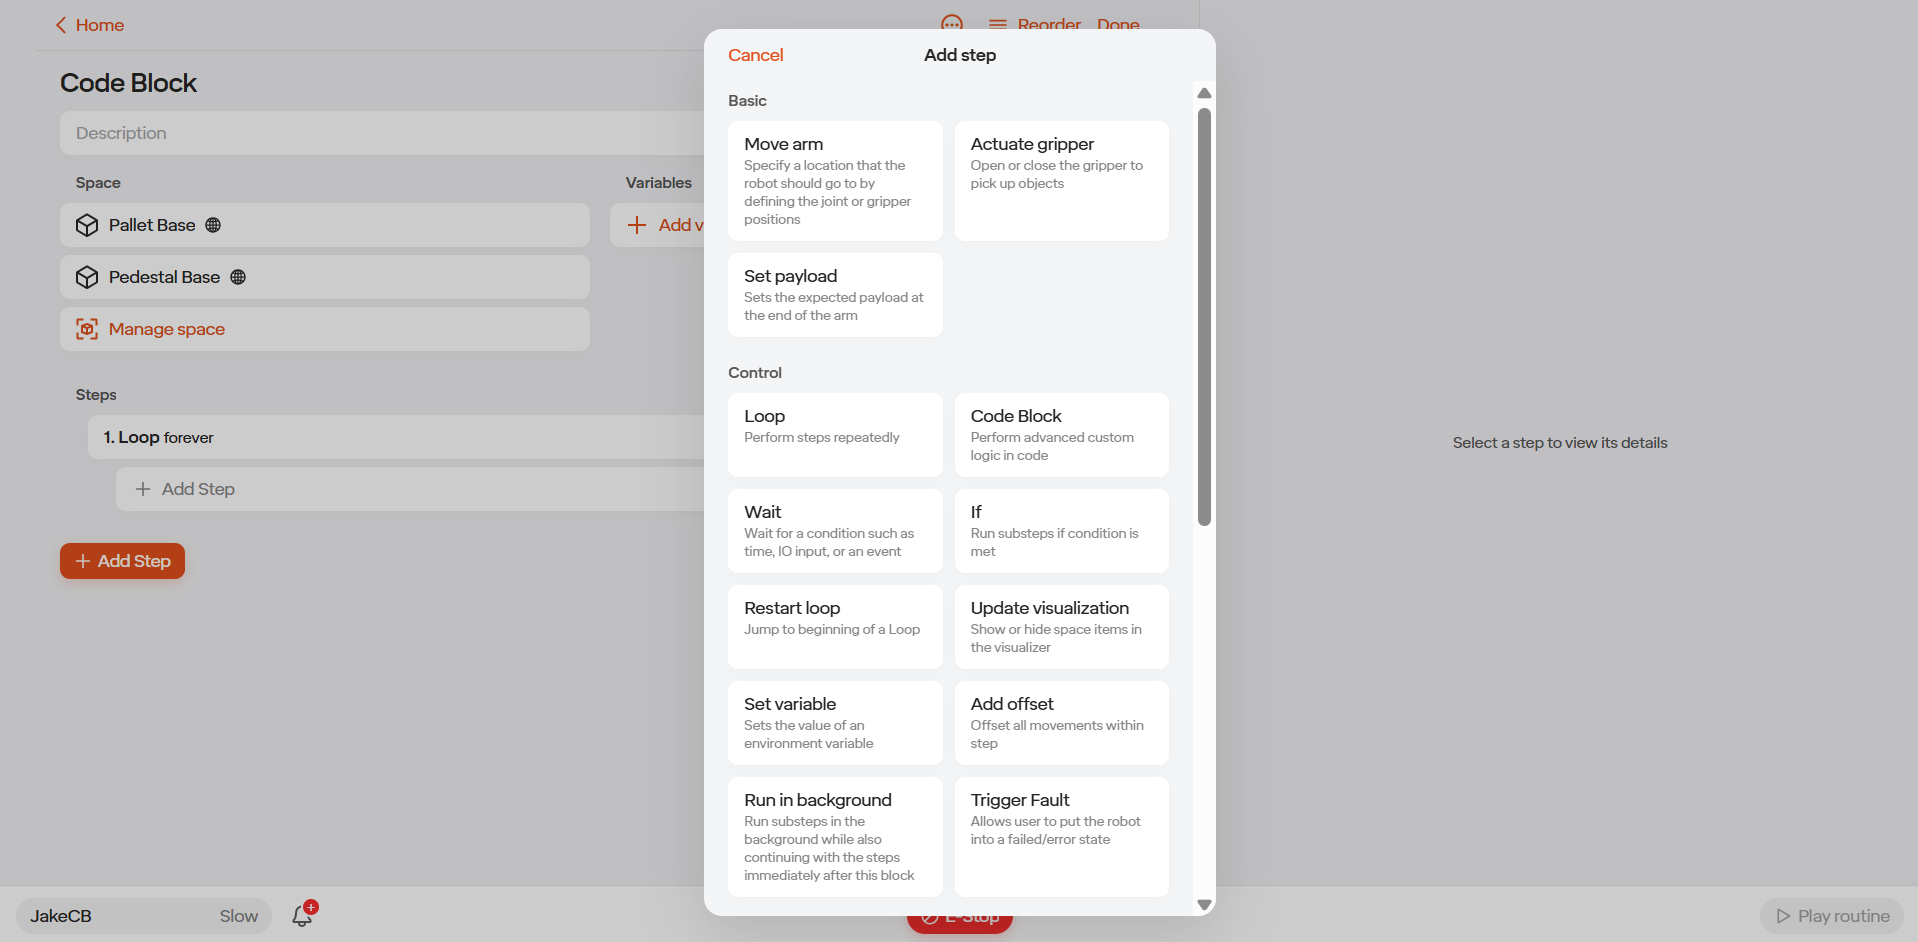The height and width of the screenshot is (942, 1918).
Task: Click the Reorder button
Action: point(1035,24)
